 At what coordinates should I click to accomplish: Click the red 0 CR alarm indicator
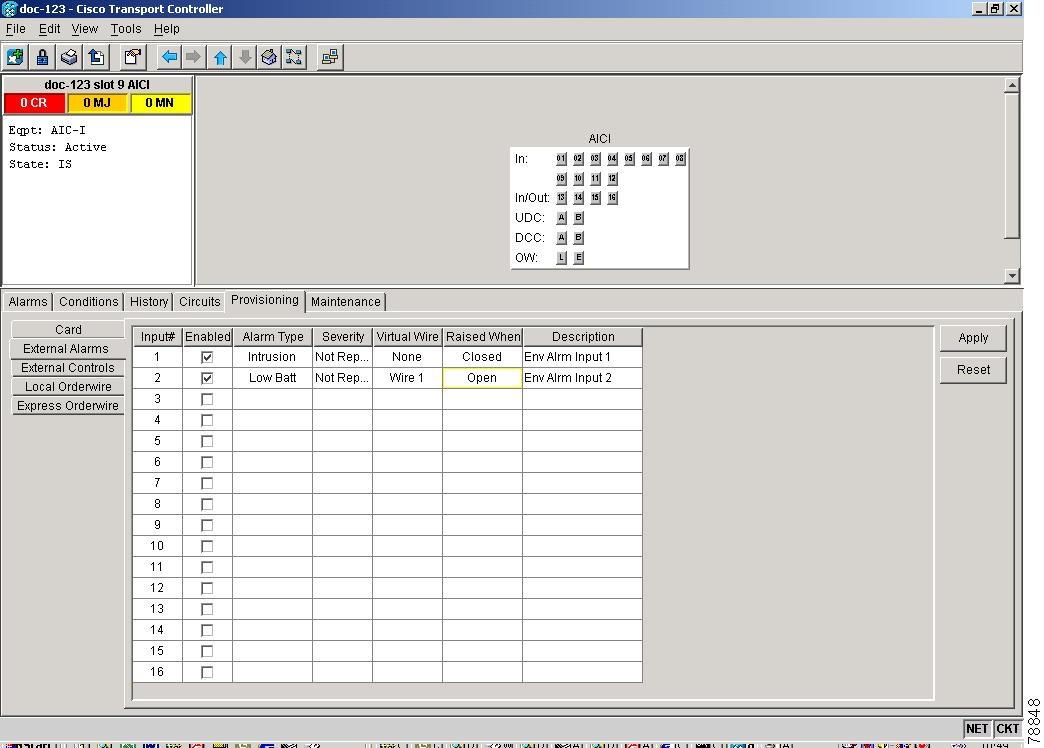(x=34, y=103)
